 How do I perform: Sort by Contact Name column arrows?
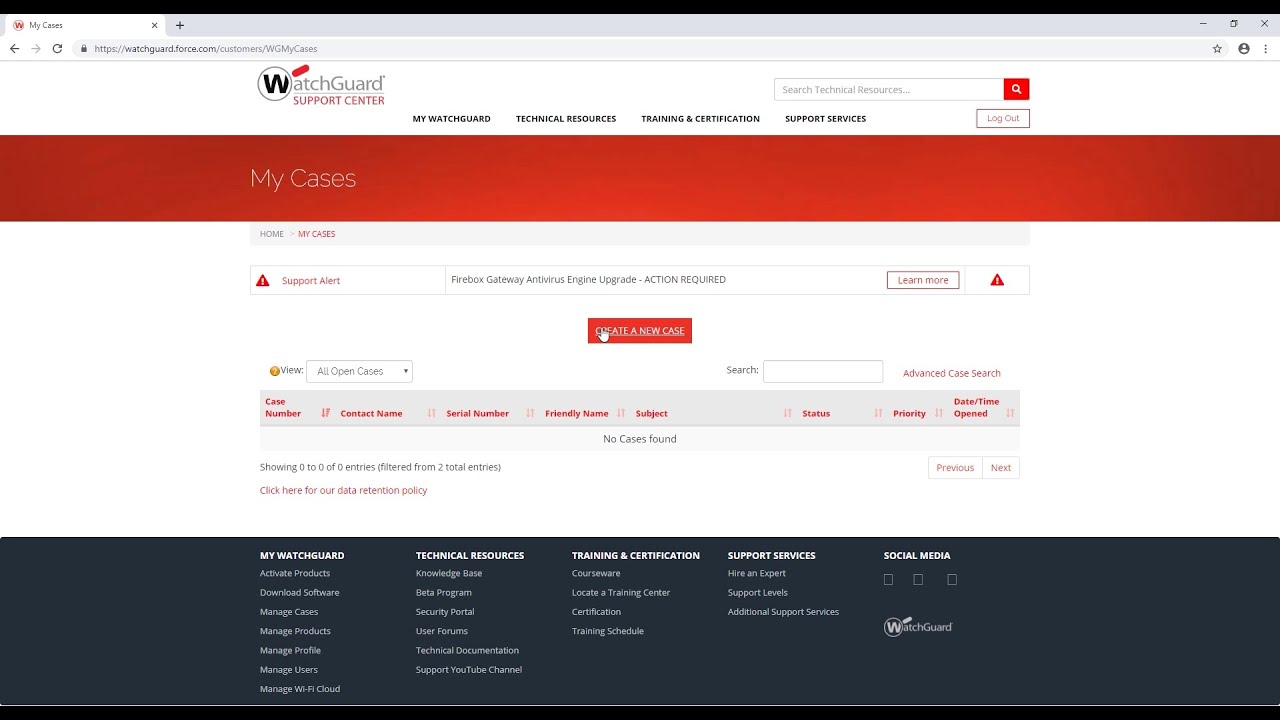point(432,413)
